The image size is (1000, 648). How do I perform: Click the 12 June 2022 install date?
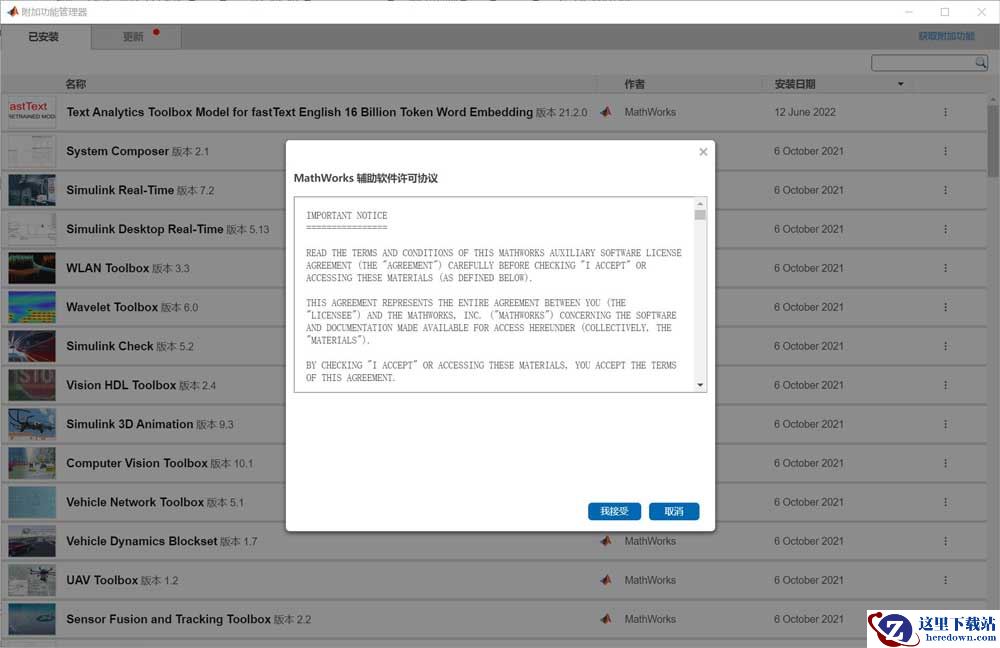(805, 112)
